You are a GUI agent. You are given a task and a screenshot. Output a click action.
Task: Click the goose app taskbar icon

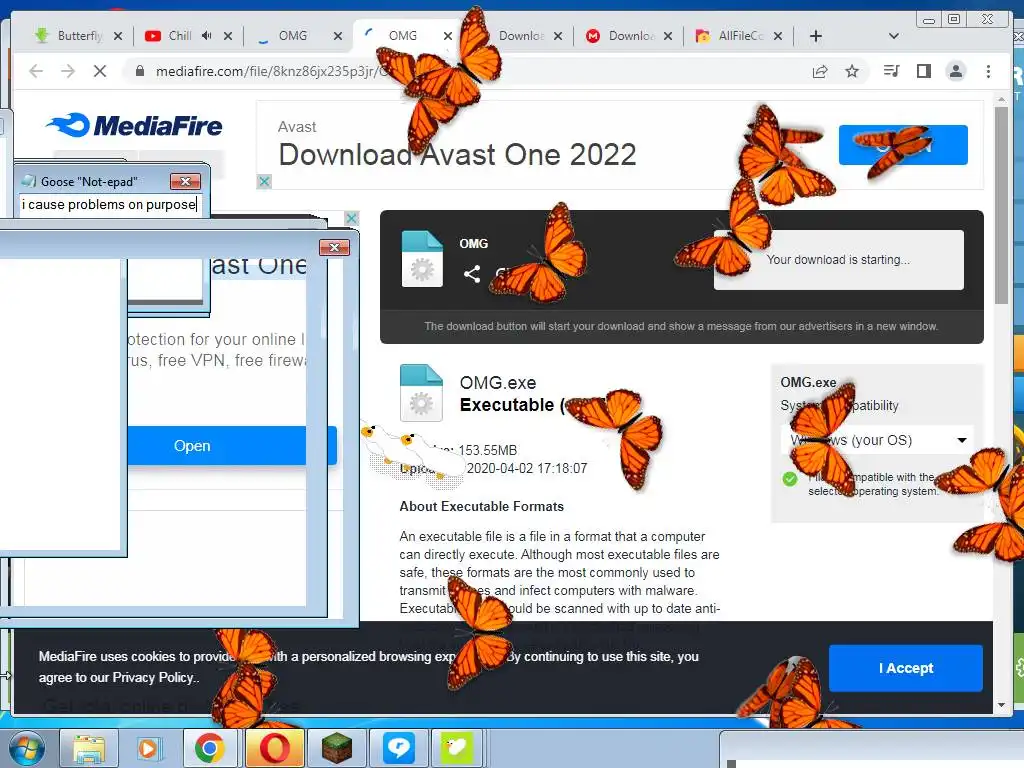pos(456,748)
